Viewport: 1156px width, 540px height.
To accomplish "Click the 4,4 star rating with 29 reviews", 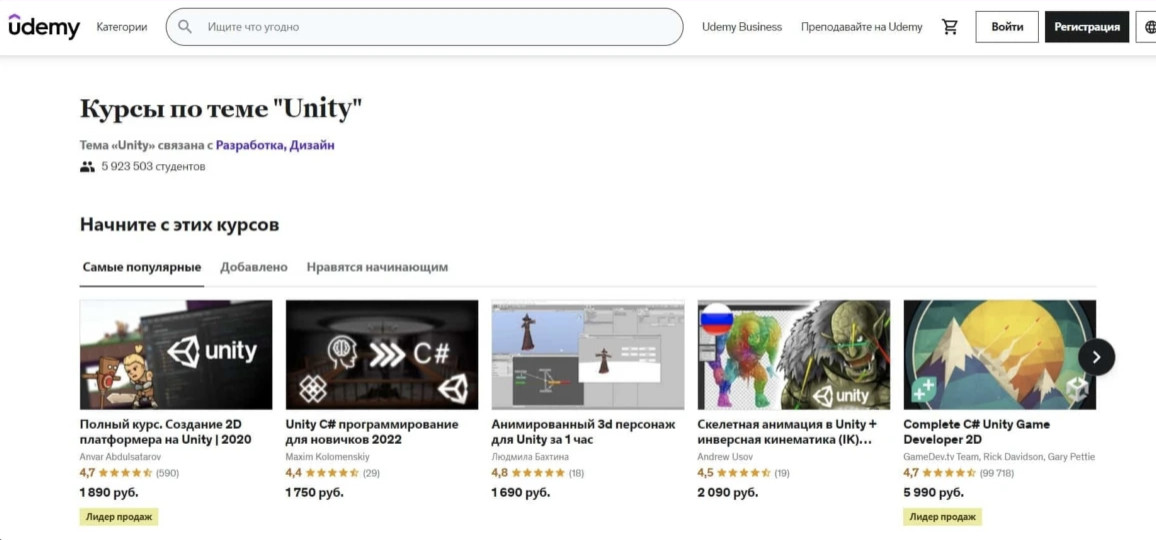I will [x=332, y=473].
